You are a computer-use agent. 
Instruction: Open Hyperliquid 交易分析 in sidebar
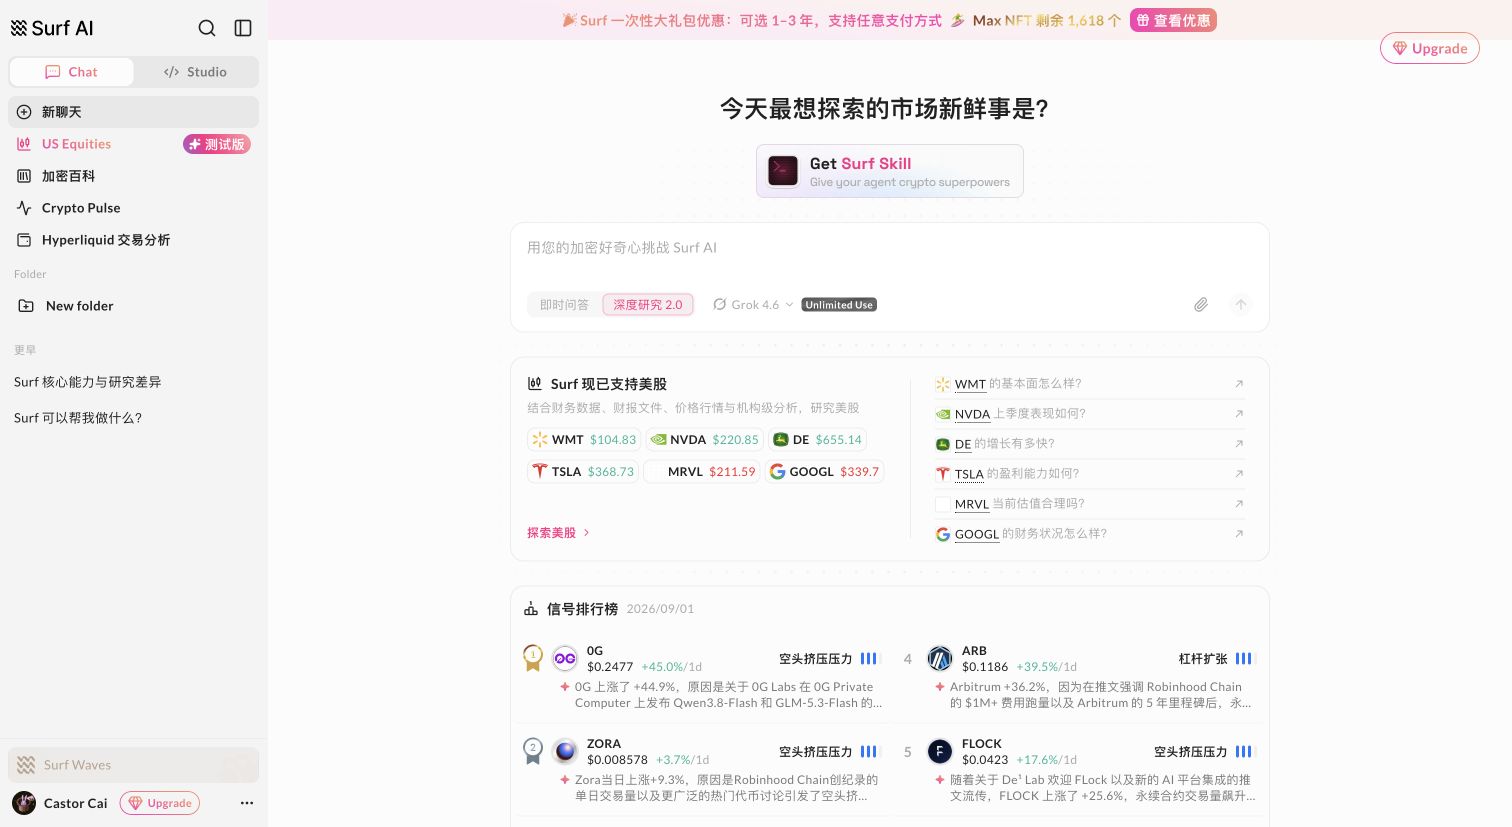(133, 240)
